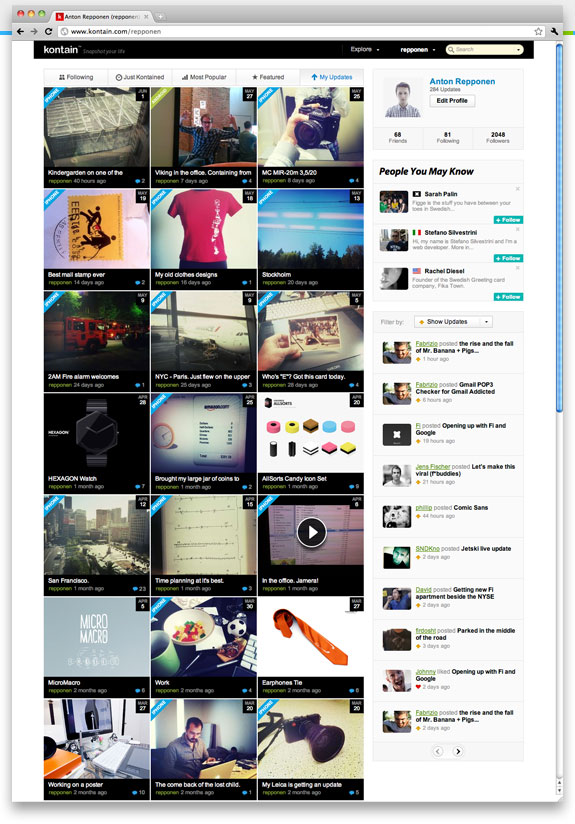
Task: Open the firdosh username link
Action: point(426,631)
